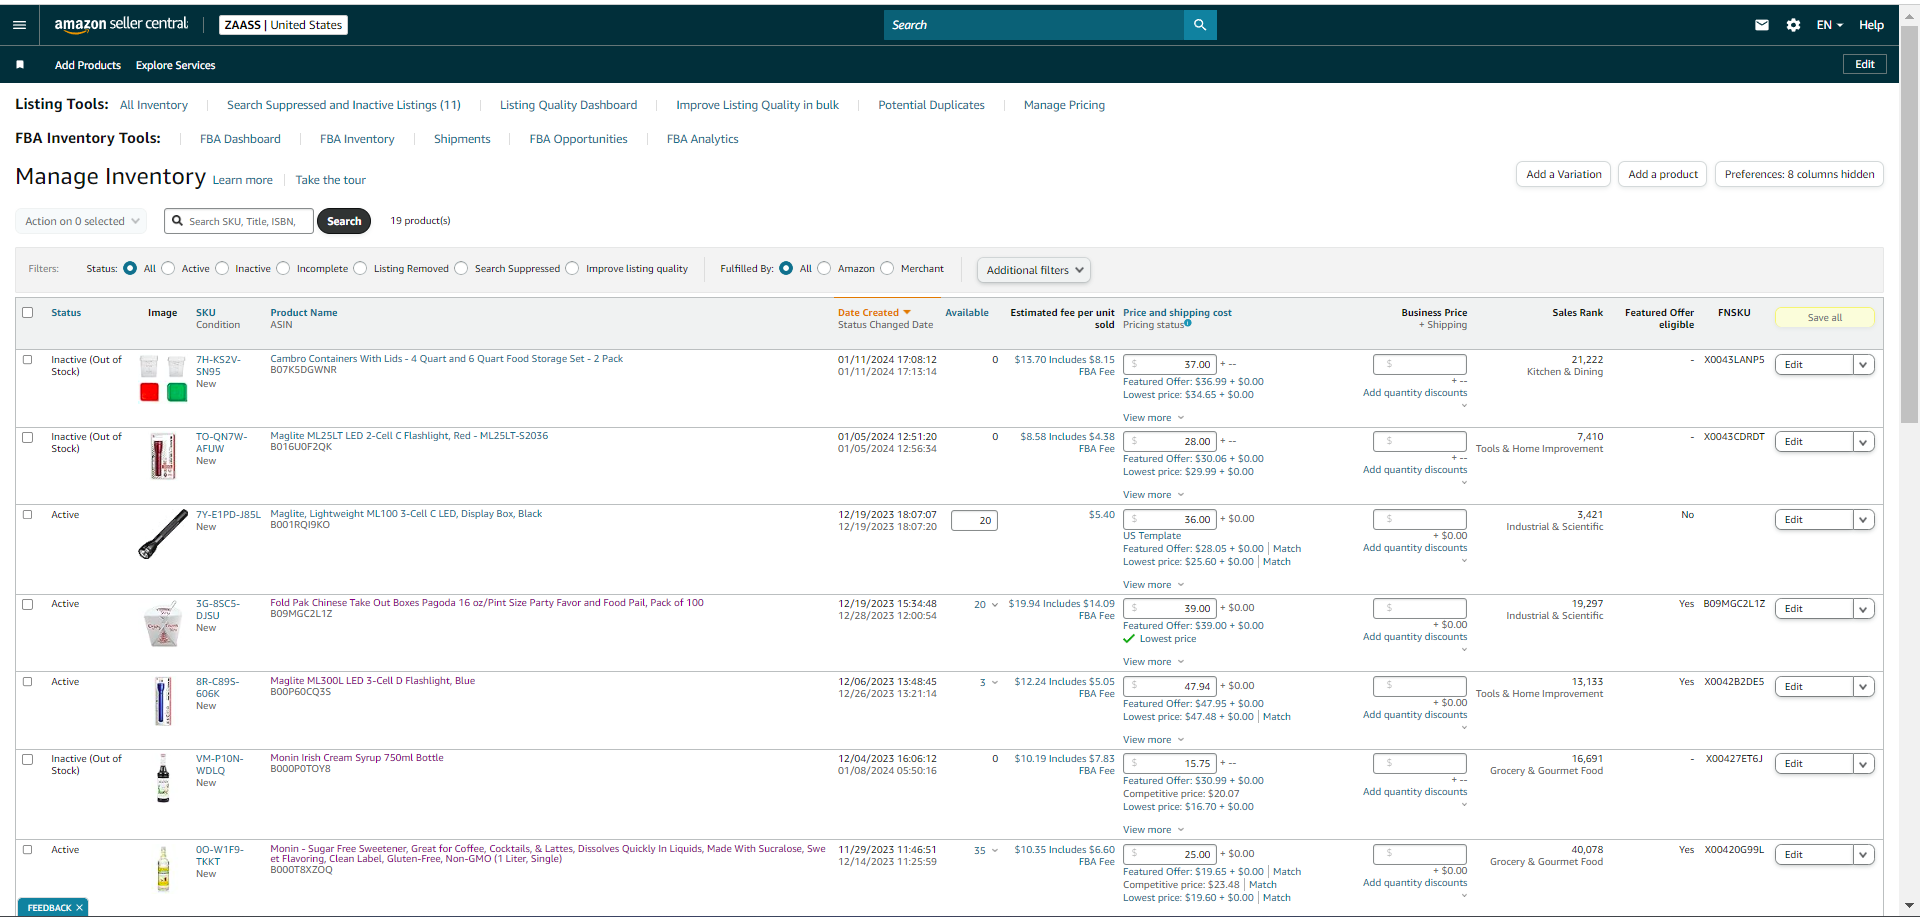Open Edit dropdown arrow for Maglite ML100 row

(1863, 520)
